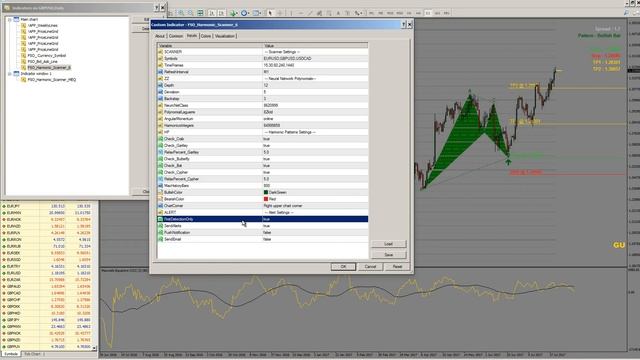Click the Cancel button
Image resolution: width=640 pixels, height=360 pixels.
370,267
